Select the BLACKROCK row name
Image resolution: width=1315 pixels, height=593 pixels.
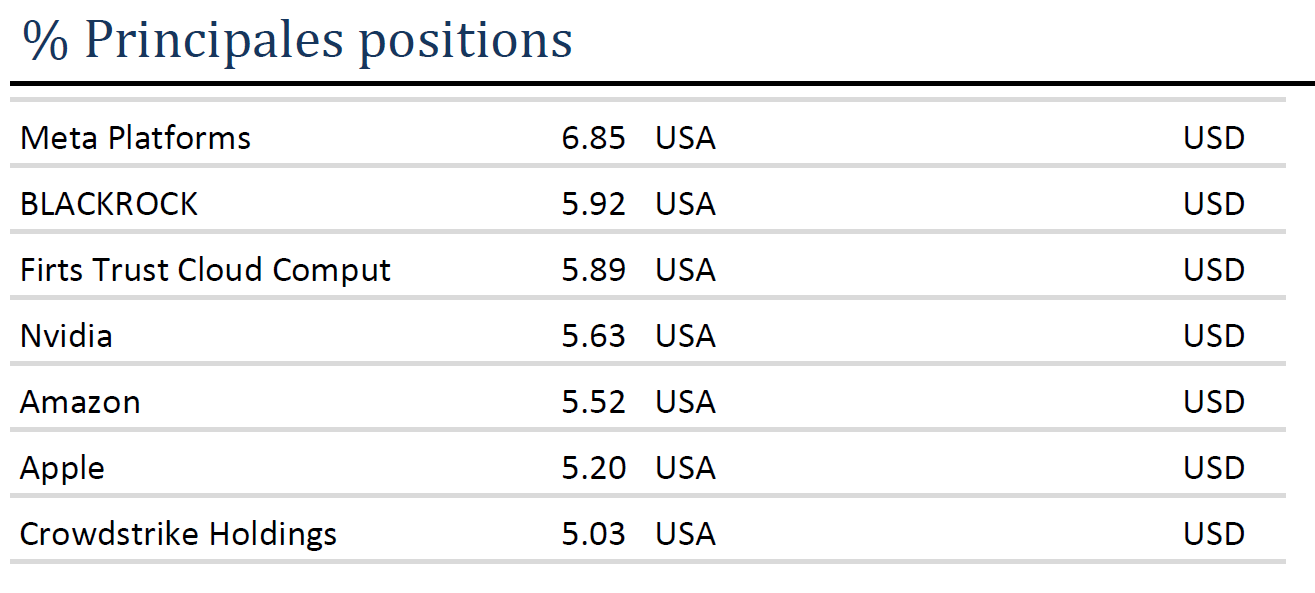coord(109,203)
